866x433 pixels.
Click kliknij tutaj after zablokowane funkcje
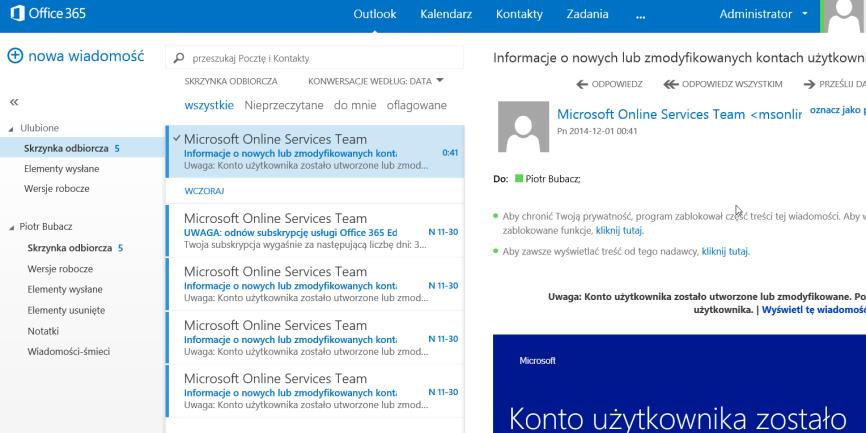(x=620, y=230)
